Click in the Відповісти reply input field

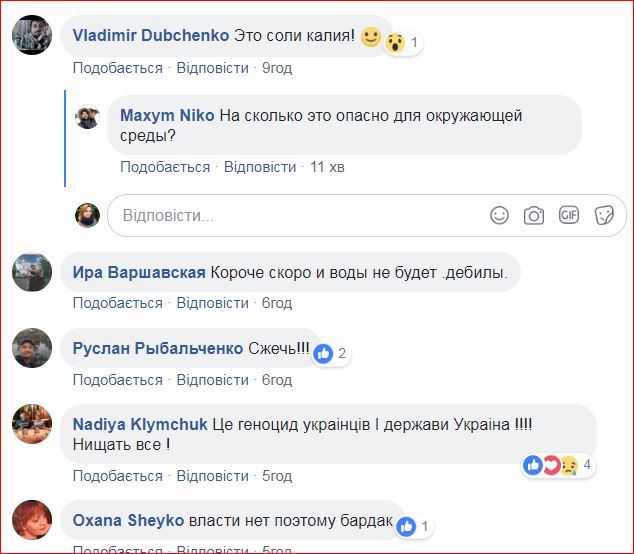(x=300, y=215)
